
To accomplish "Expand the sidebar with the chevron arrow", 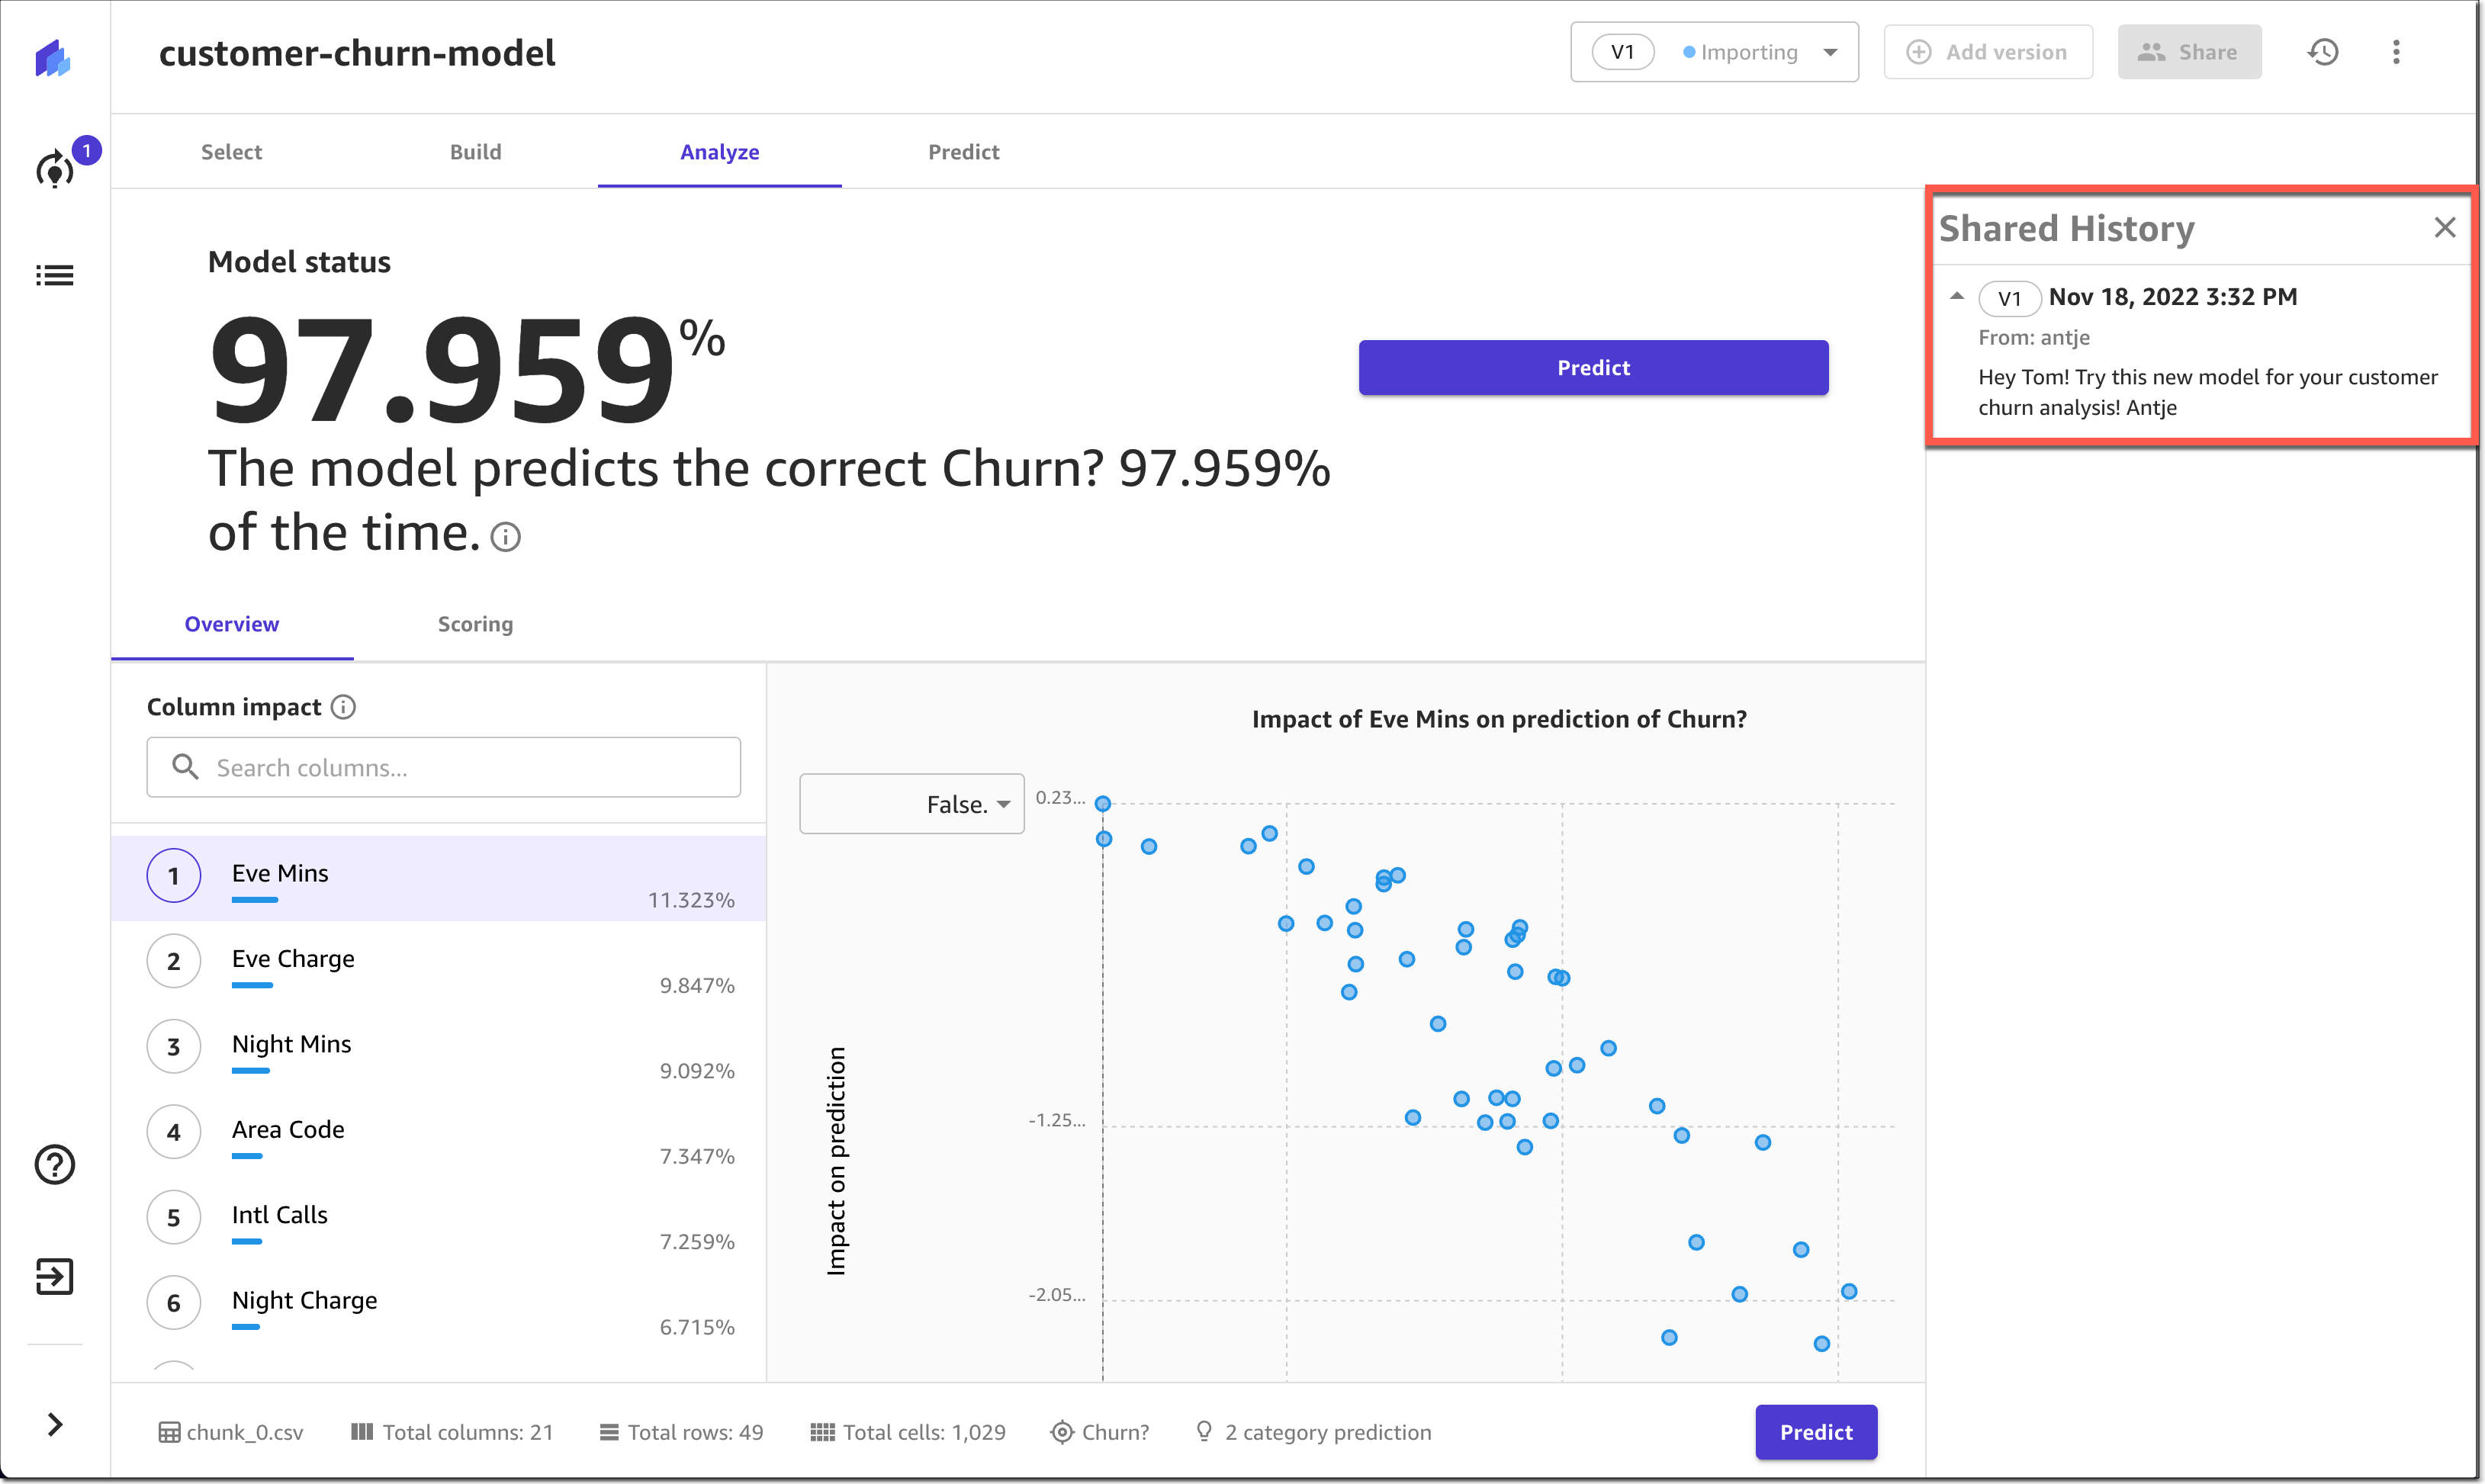I will 55,1424.
